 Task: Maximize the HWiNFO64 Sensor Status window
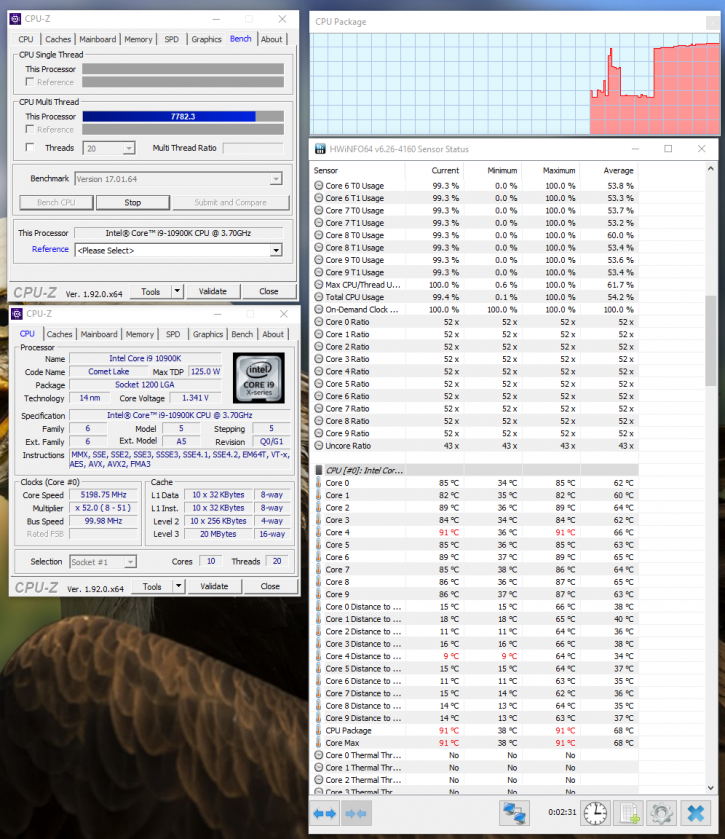(x=668, y=149)
